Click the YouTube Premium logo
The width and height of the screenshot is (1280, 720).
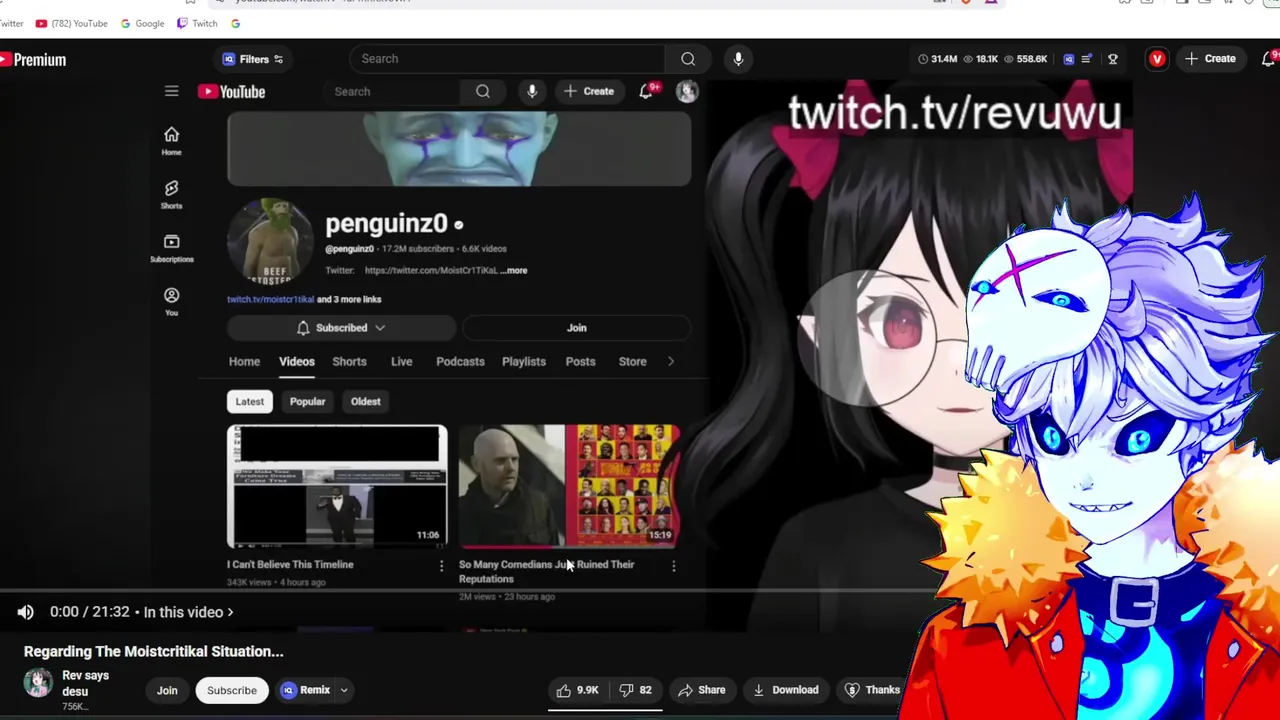(33, 60)
